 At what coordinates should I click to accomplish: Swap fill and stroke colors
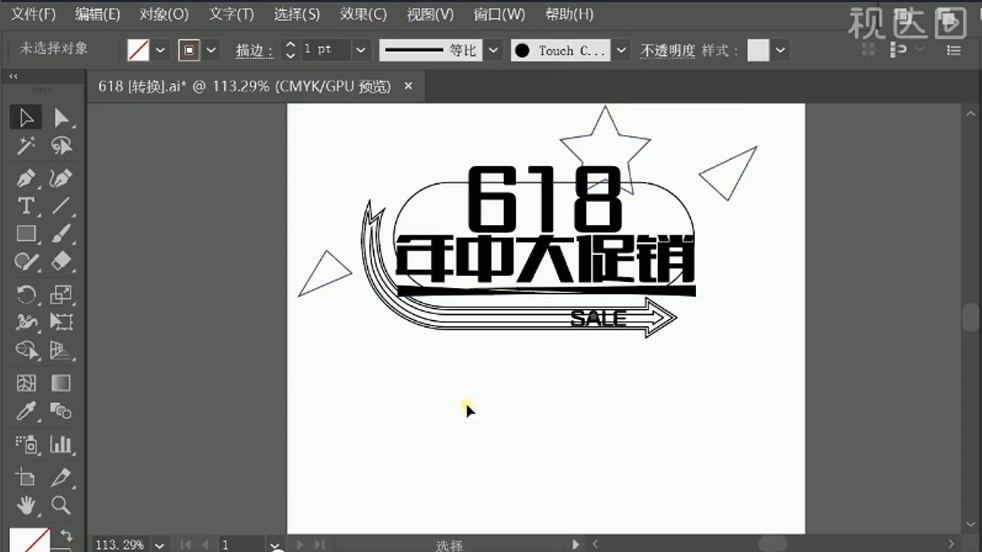pos(66,536)
